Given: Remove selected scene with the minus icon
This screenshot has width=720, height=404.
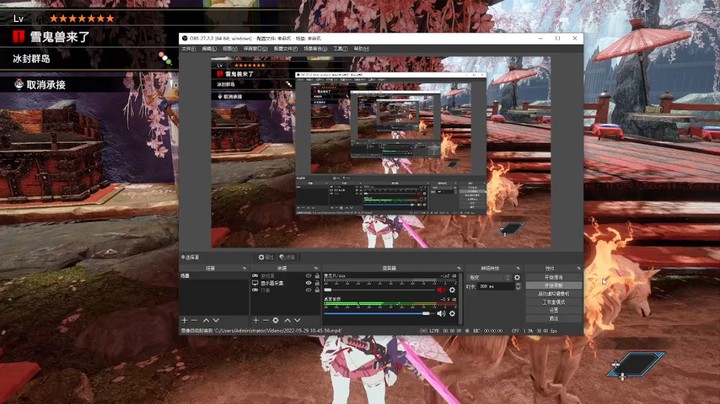Looking at the screenshot, I should point(194,320).
